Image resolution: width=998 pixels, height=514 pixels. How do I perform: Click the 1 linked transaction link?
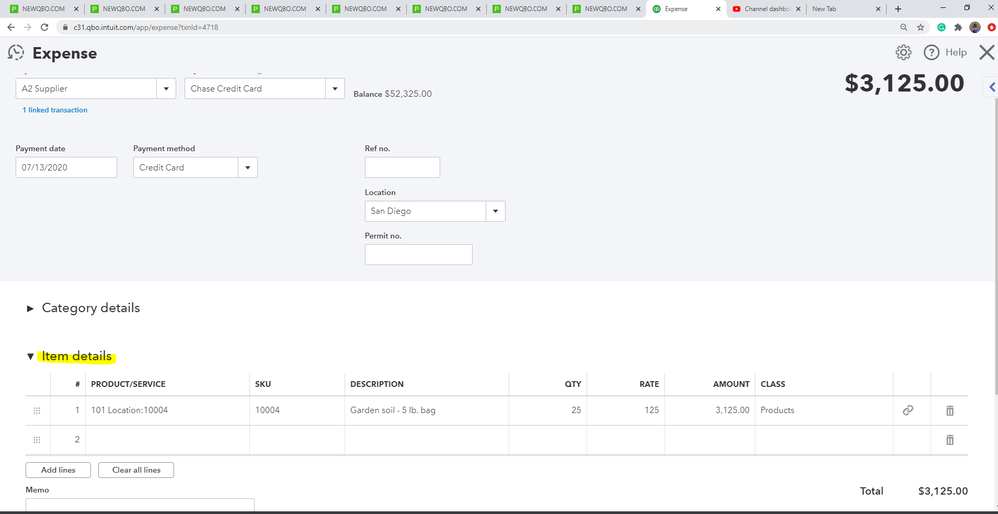click(x=55, y=110)
